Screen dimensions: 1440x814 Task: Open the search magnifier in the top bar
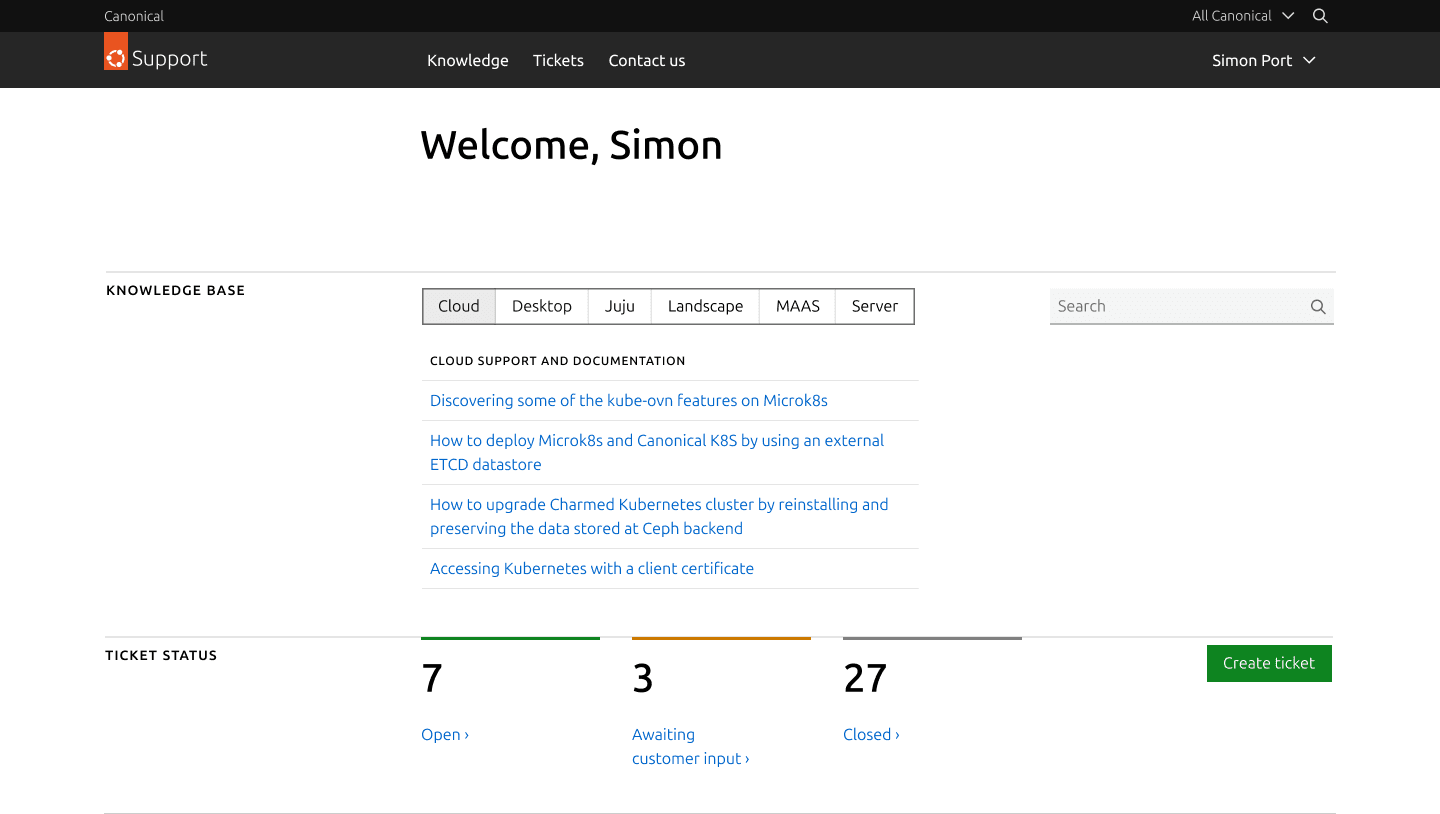[x=1320, y=16]
